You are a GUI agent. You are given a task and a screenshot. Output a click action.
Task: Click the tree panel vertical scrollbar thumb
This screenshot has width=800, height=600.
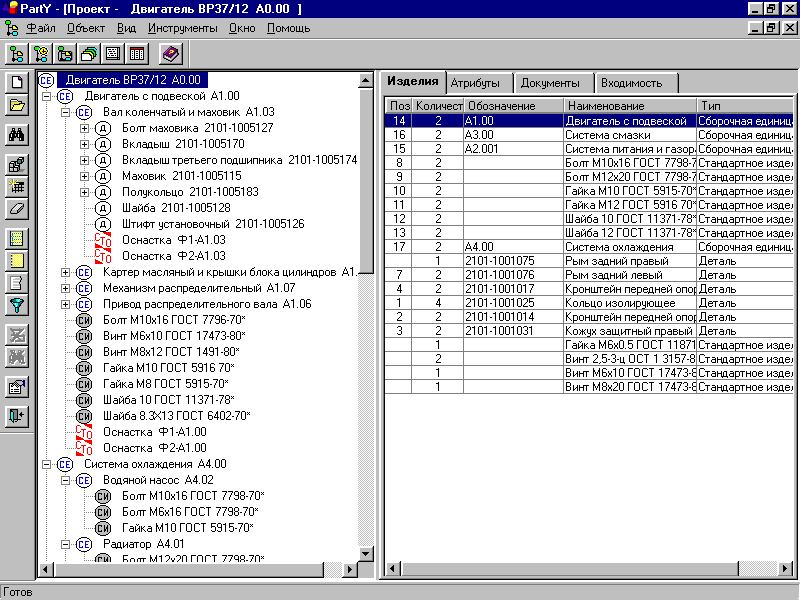(x=366, y=180)
